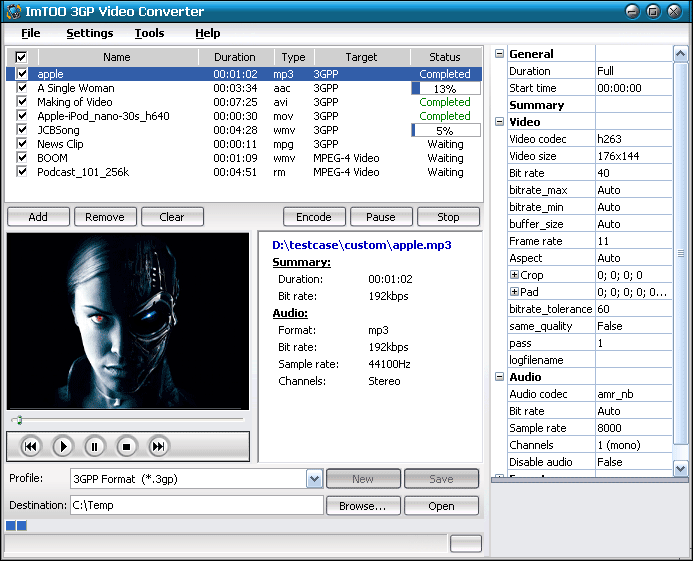This screenshot has width=693, height=561.
Task: Open the Tools menu
Action: (149, 33)
